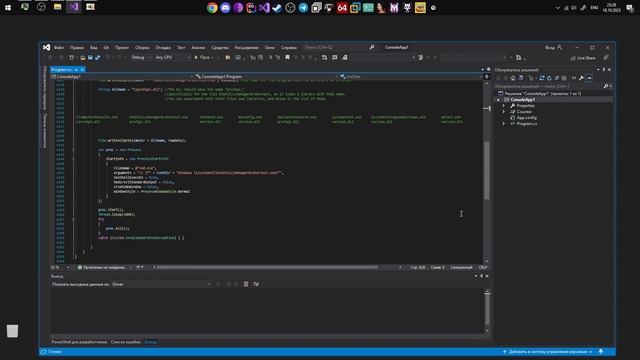Expand the Program.cs tree node
Viewport: 640px width, 360px height.
tap(504, 123)
